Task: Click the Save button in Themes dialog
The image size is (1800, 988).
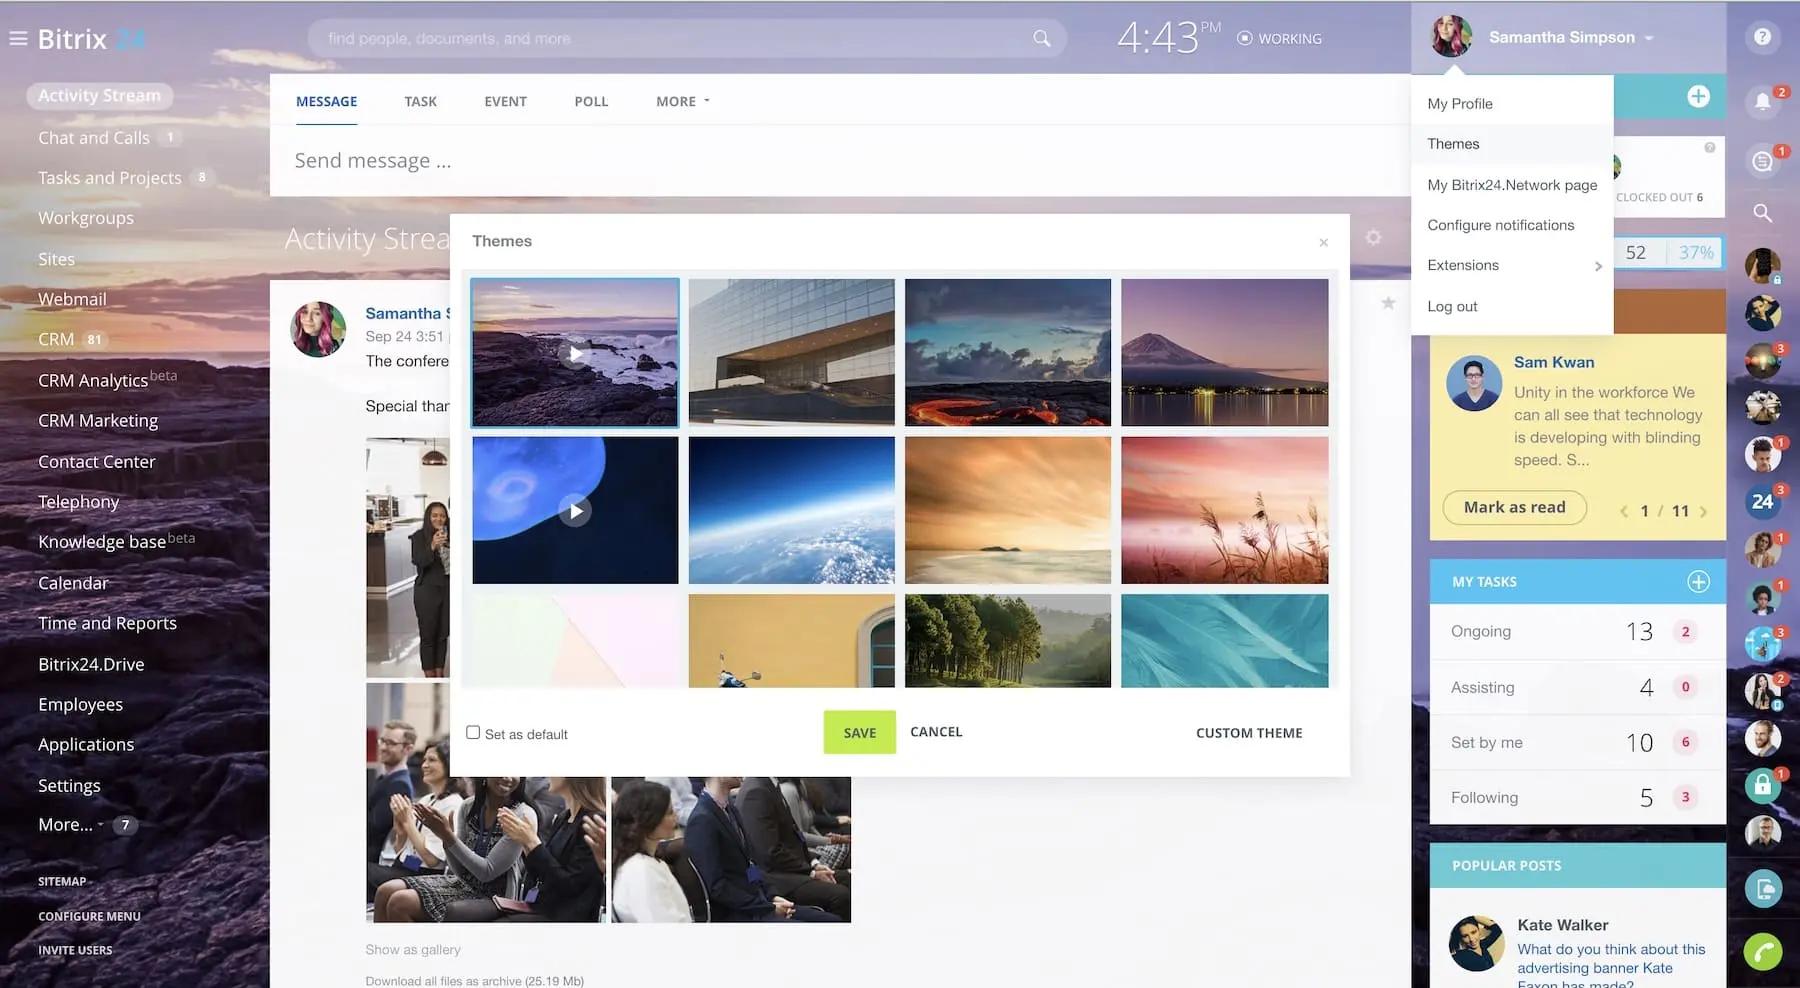Action: tap(859, 732)
